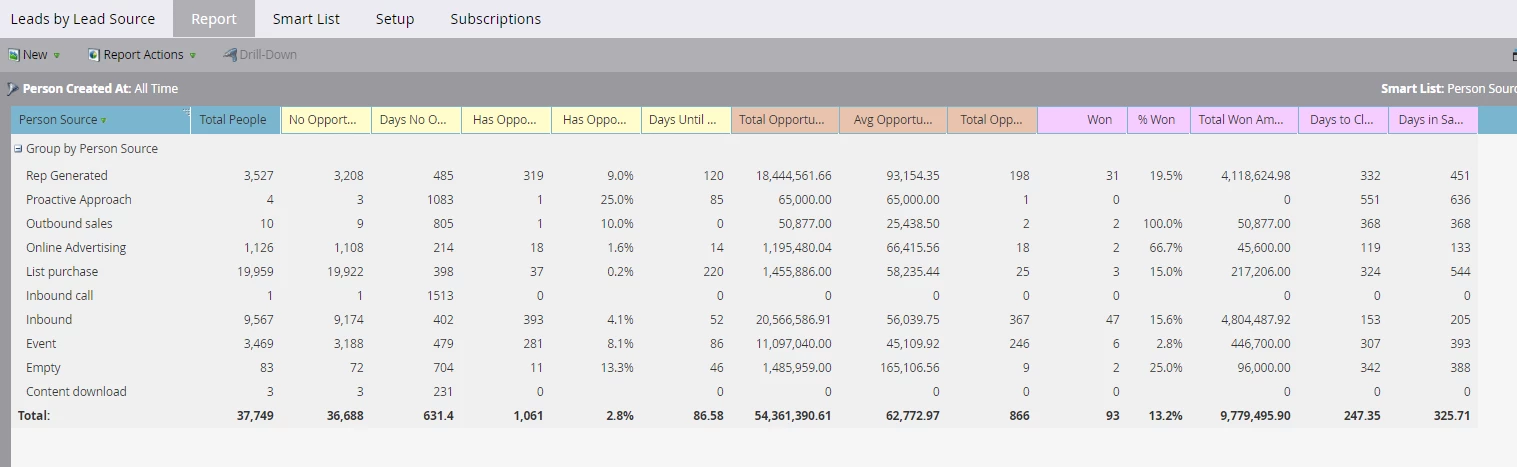The image size is (1517, 467).
Task: Click the 54,361,390.61 total cell
Action: click(793, 416)
